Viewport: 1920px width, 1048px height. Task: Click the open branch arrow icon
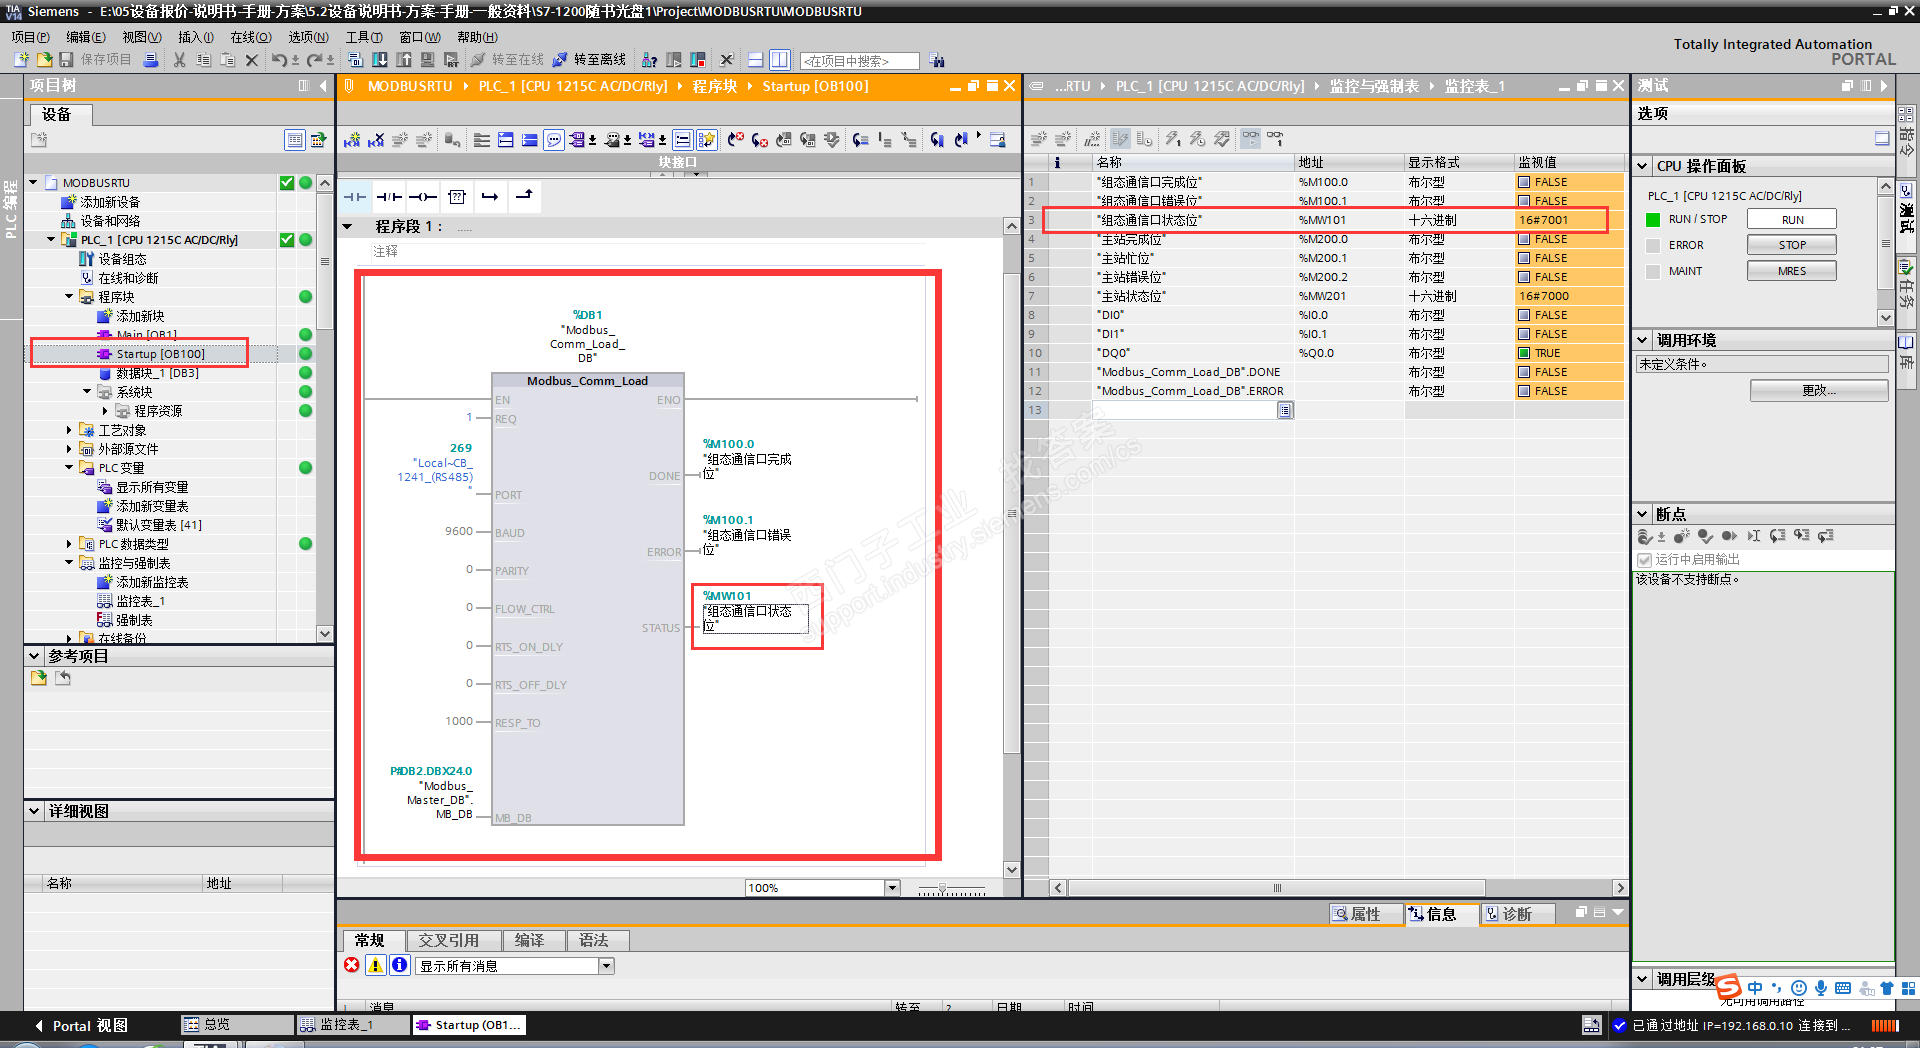[x=490, y=197]
